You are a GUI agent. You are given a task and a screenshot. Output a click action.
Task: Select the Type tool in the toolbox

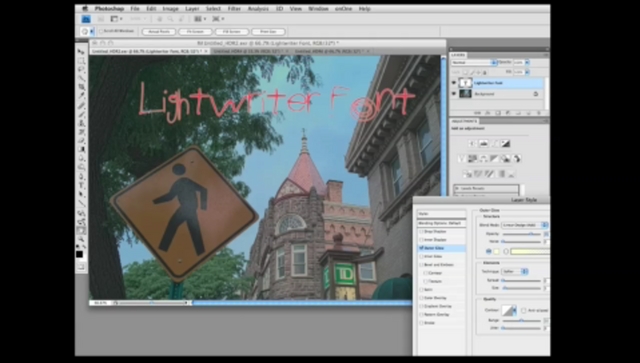(81, 185)
